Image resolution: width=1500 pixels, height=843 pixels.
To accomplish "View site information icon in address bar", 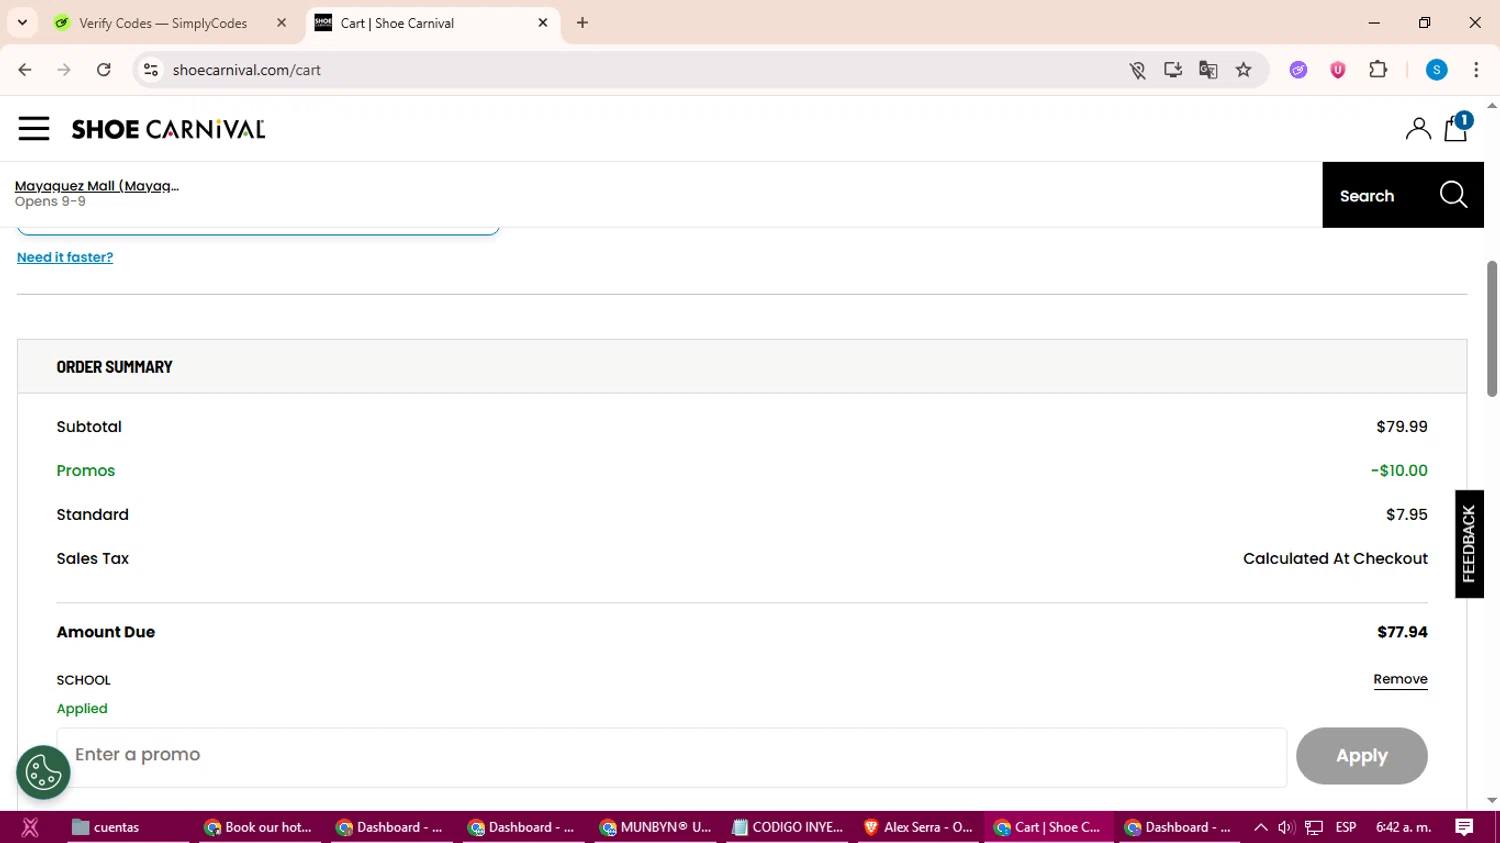I will pos(151,70).
